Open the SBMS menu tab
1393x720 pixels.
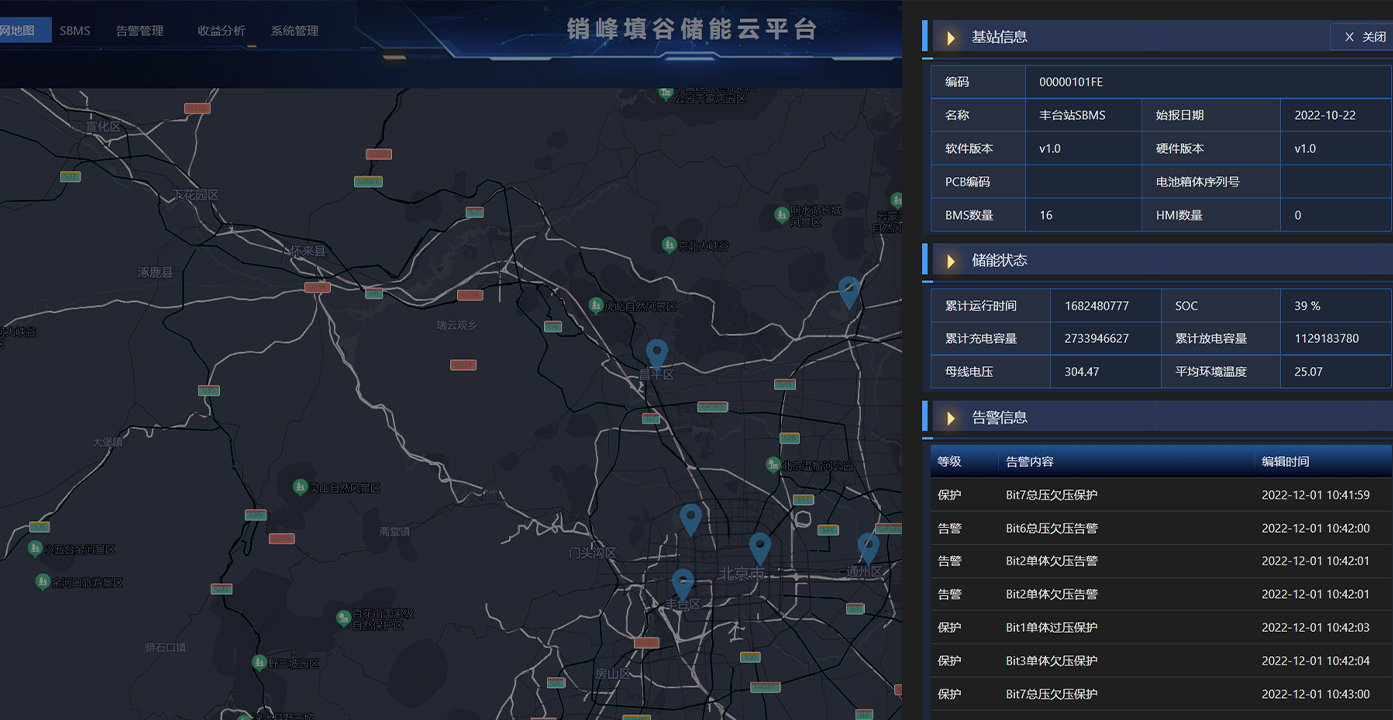click(x=75, y=31)
